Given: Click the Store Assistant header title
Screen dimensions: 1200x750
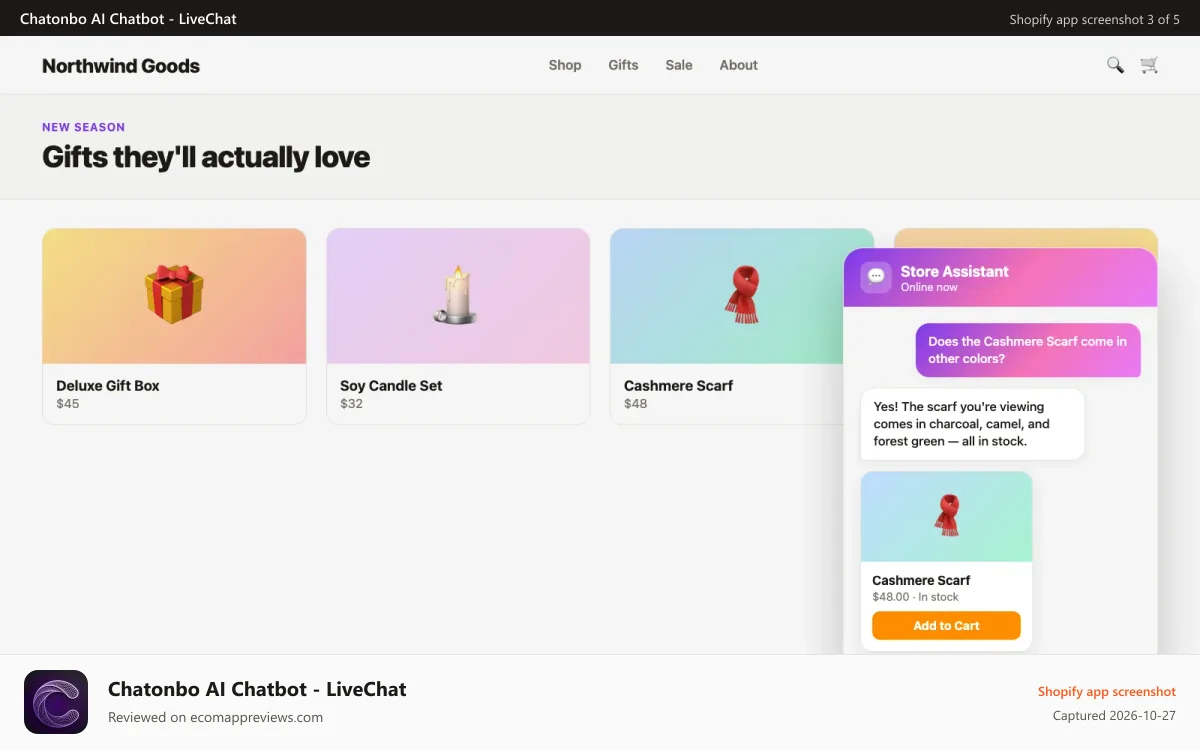Looking at the screenshot, I should (954, 271).
